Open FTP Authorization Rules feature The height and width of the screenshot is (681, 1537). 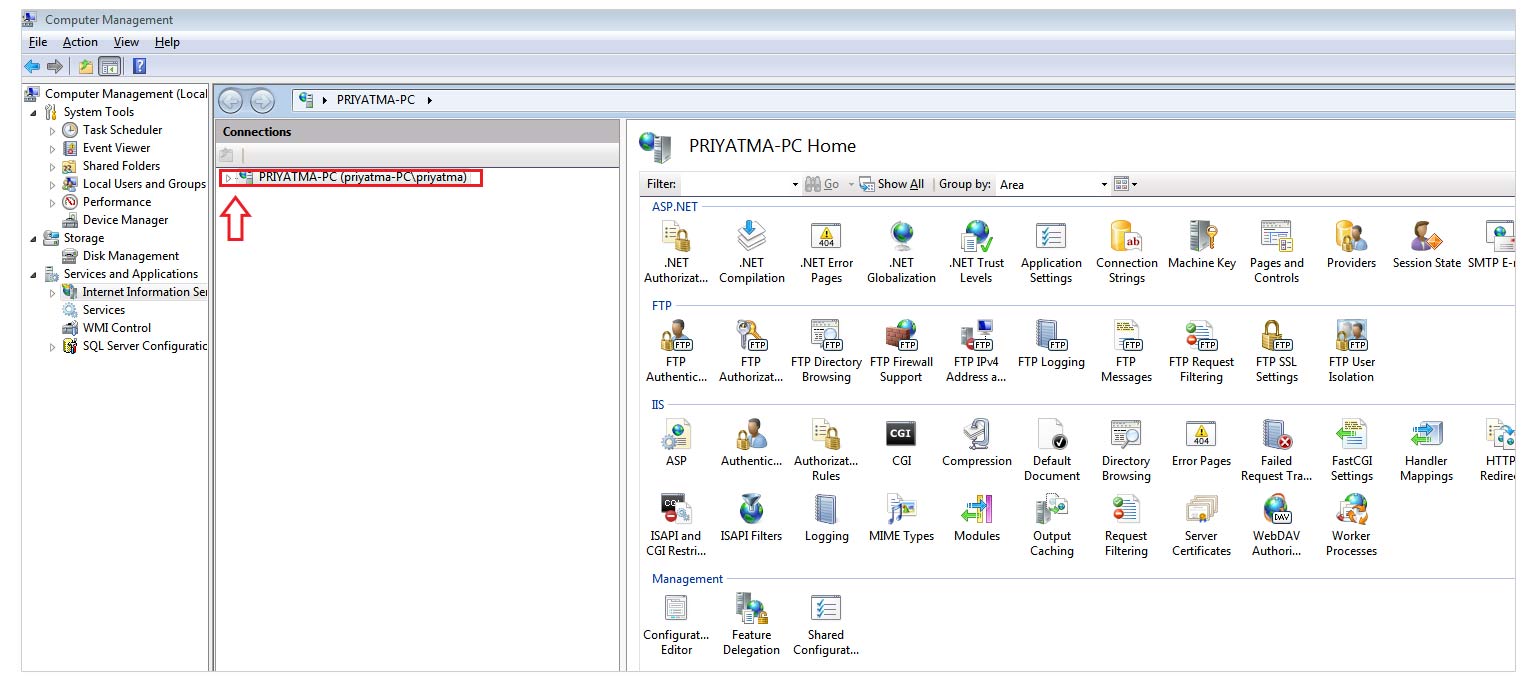click(x=751, y=351)
